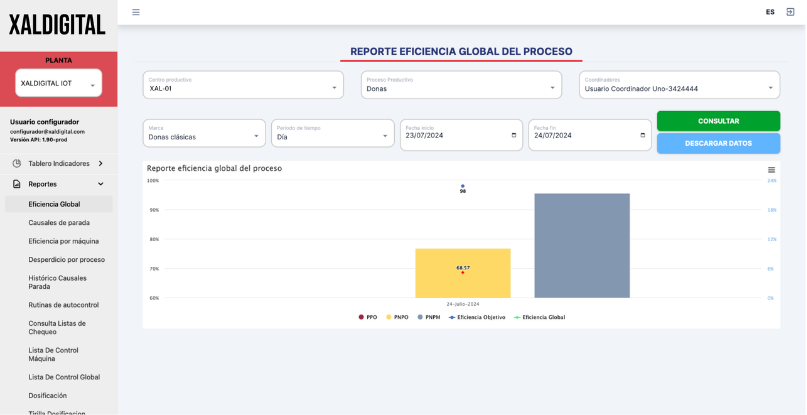Open the Planta XALDIGITAL IOT dropdown

coord(59,83)
